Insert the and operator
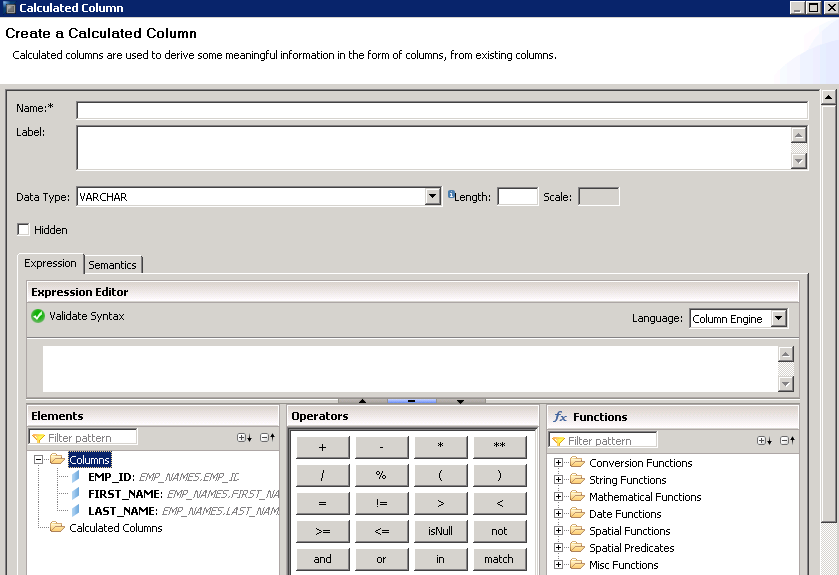 (322, 559)
